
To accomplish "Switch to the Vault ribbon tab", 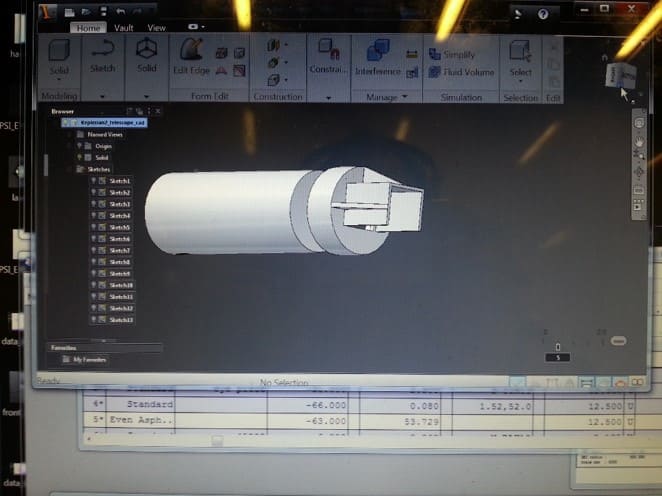I will tap(124, 28).
